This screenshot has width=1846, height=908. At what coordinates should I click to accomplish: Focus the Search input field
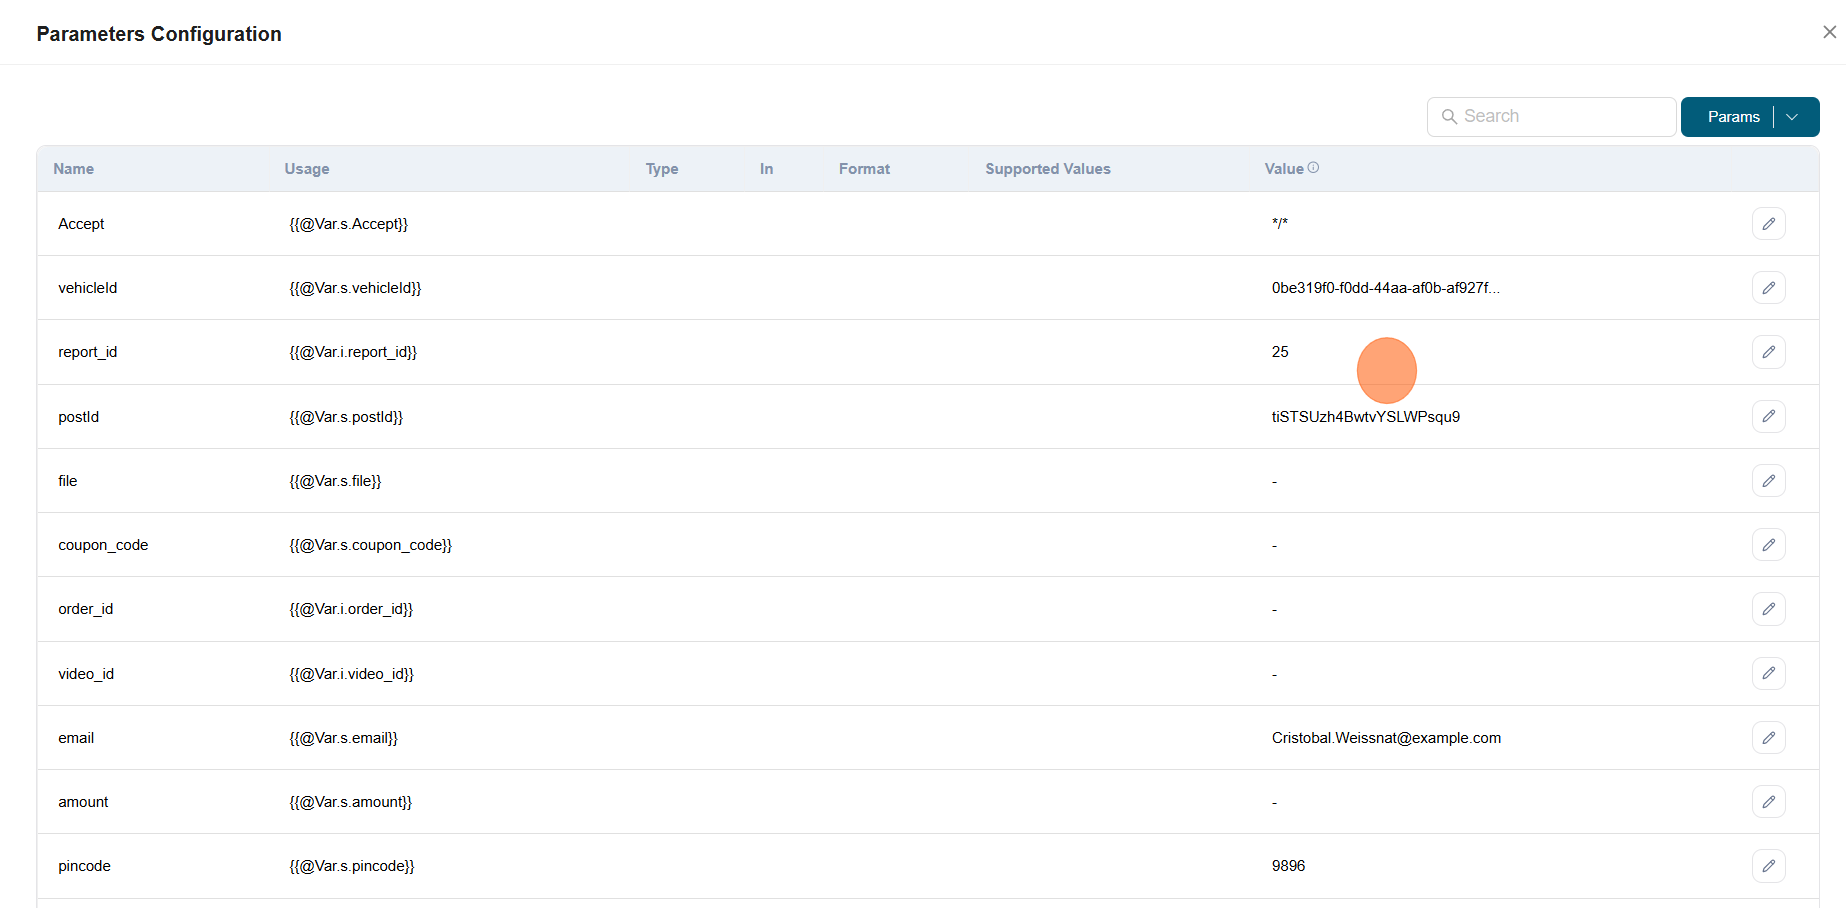point(1562,117)
